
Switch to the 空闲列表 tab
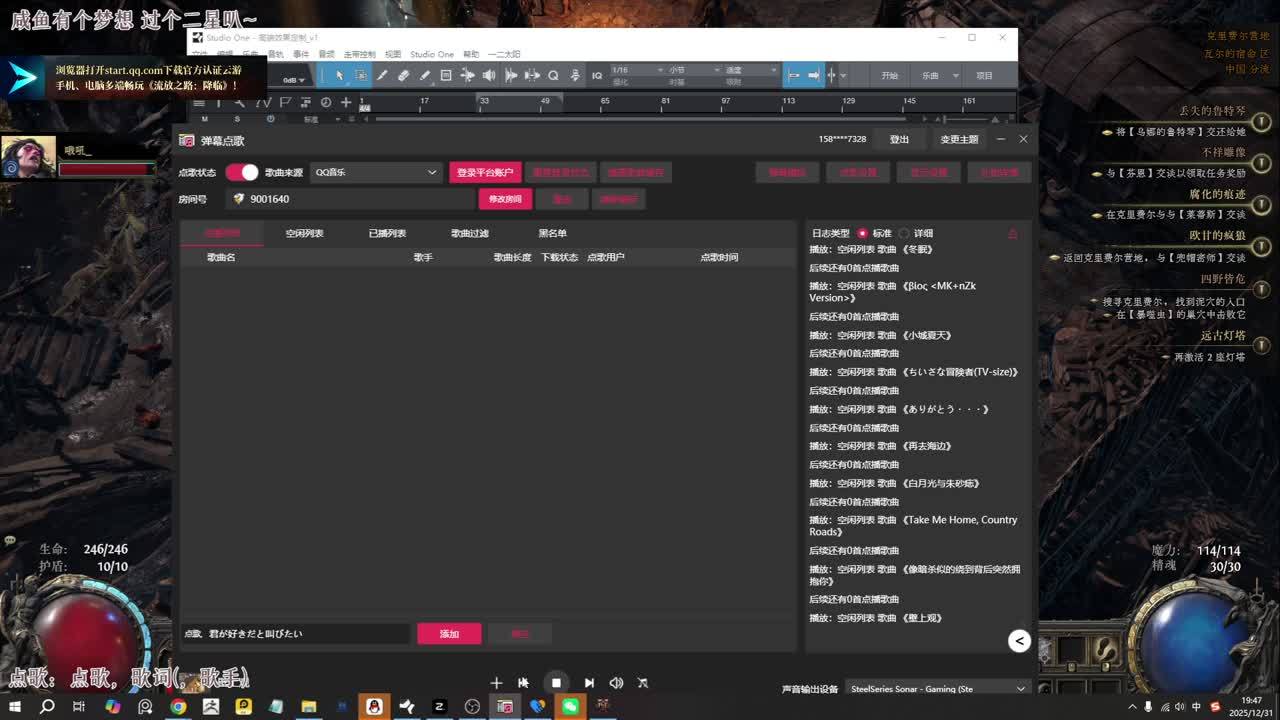304,233
